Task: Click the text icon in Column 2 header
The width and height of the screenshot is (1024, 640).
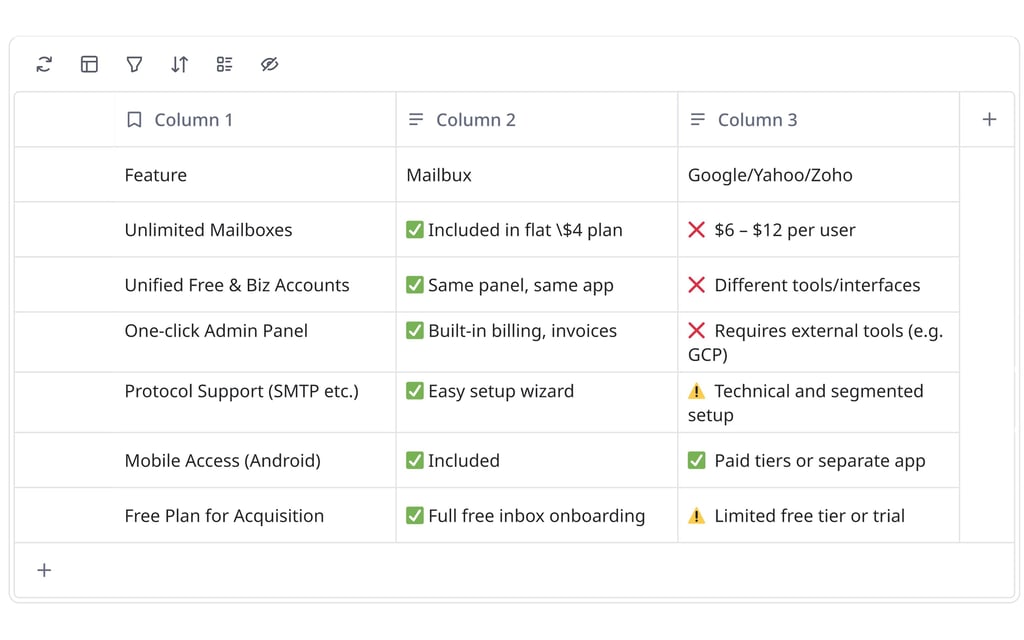Action: click(416, 120)
